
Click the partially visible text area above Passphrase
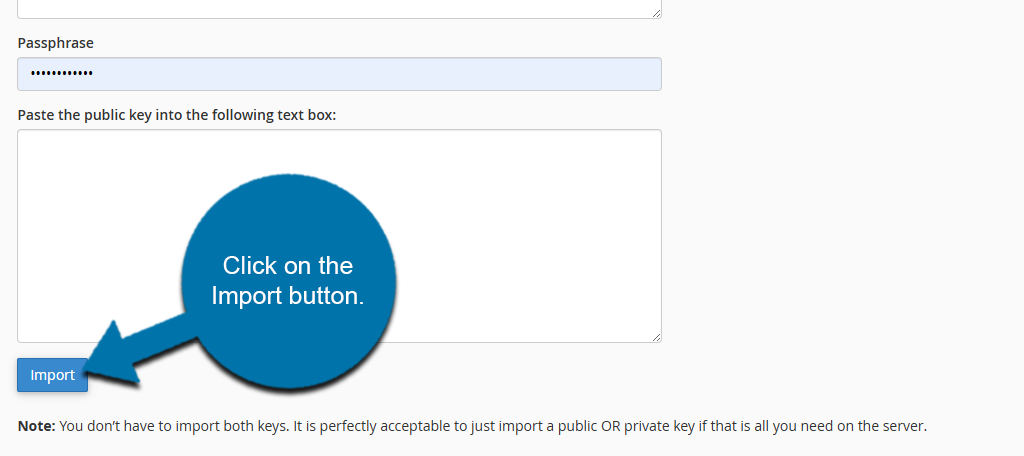(340, 8)
